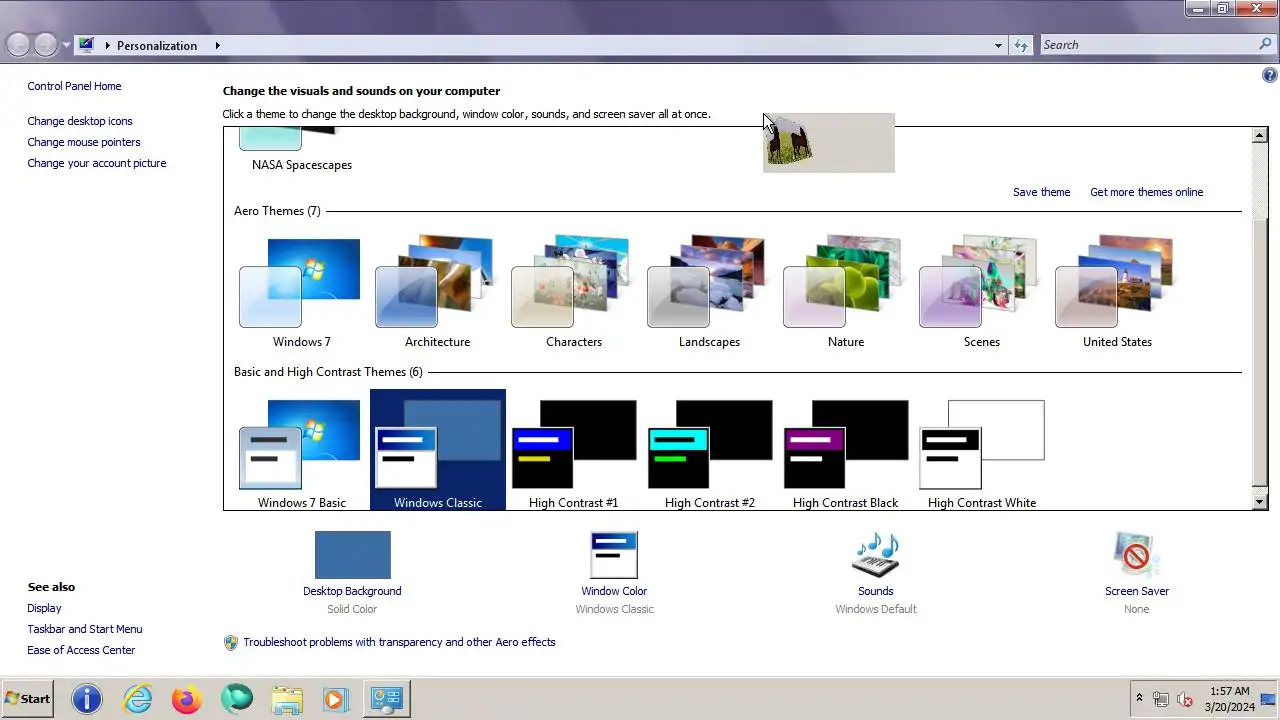Viewport: 1280px width, 720px height.
Task: Click the network tray icon
Action: click(x=1161, y=699)
